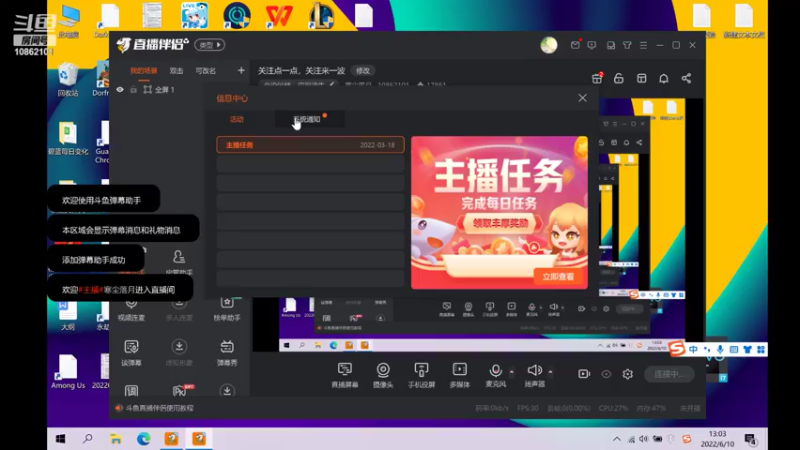Add 多媒体 source
The width and height of the screenshot is (800, 450).
460,375
